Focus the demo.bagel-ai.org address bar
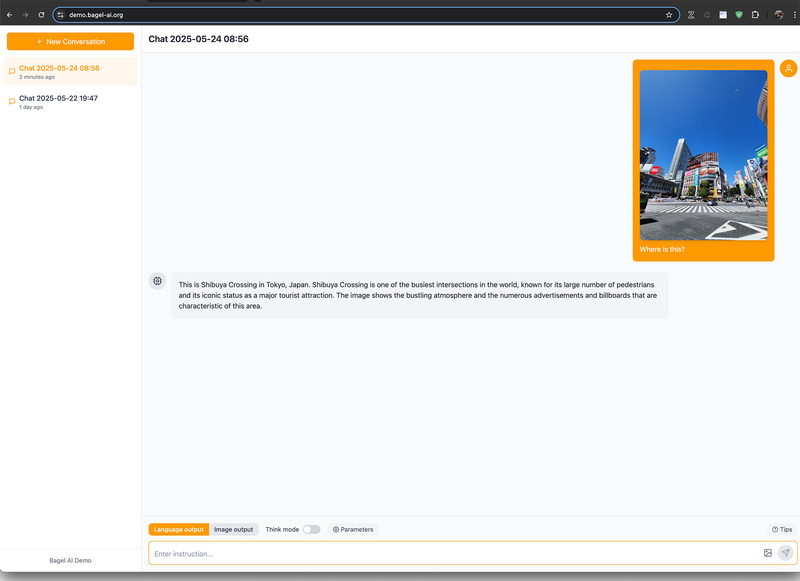The image size is (800, 581). tap(366, 15)
